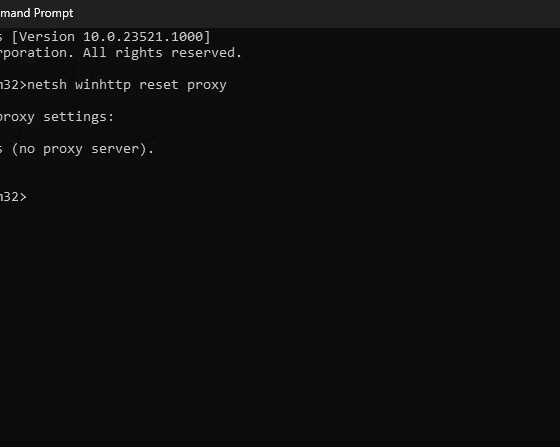Image resolution: width=560 pixels, height=447 pixels.
Task: Click the word 'rights' in copyright line
Action: pyautogui.click(x=139, y=53)
